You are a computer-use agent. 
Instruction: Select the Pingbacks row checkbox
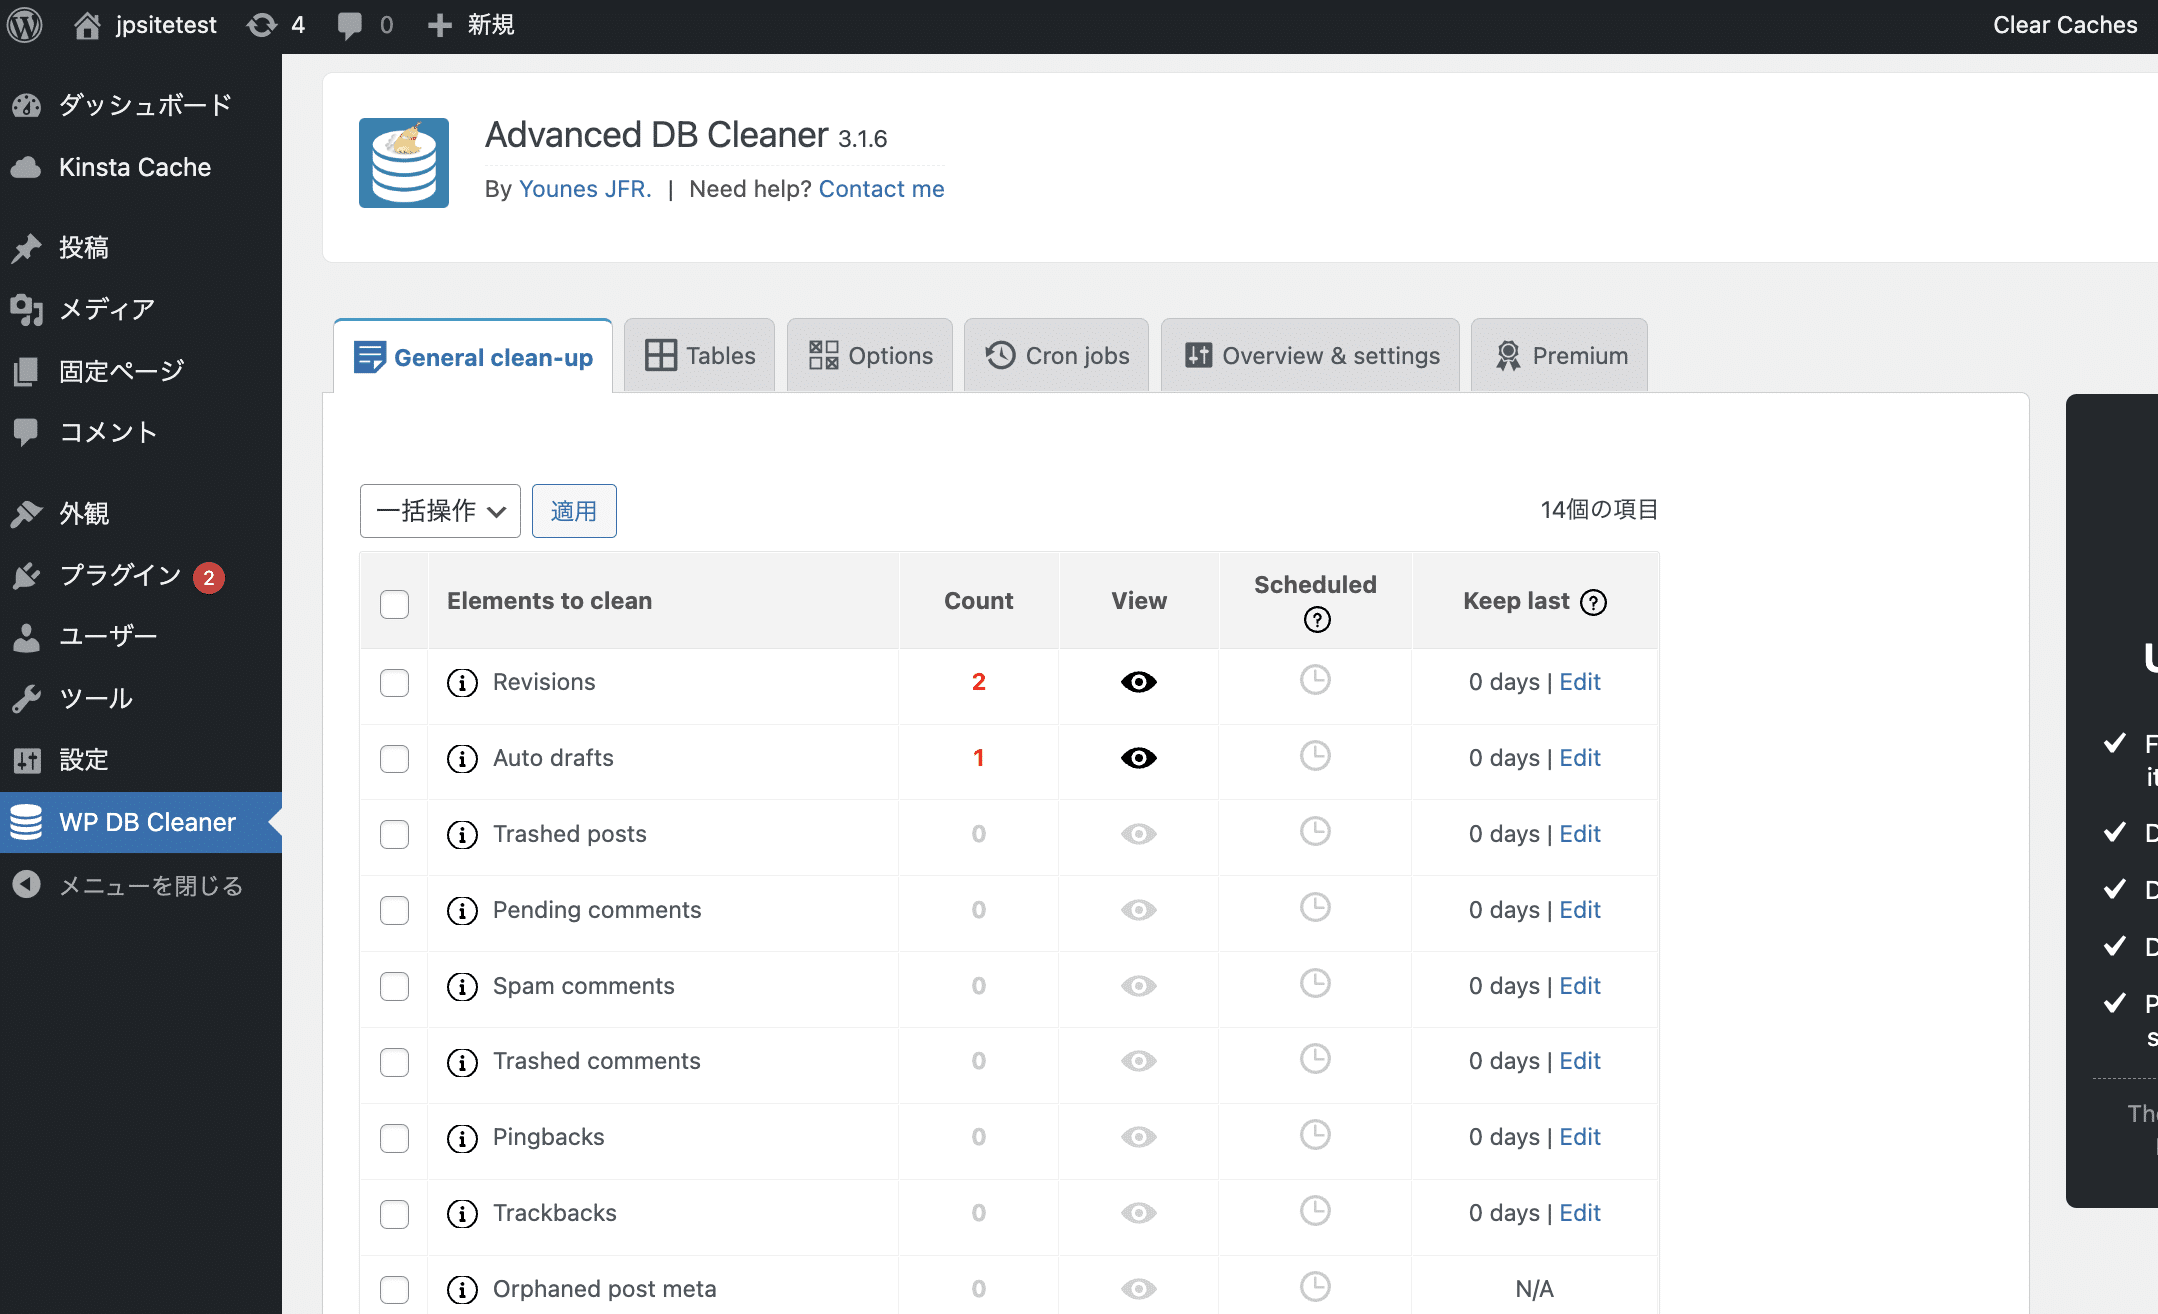pos(395,1138)
